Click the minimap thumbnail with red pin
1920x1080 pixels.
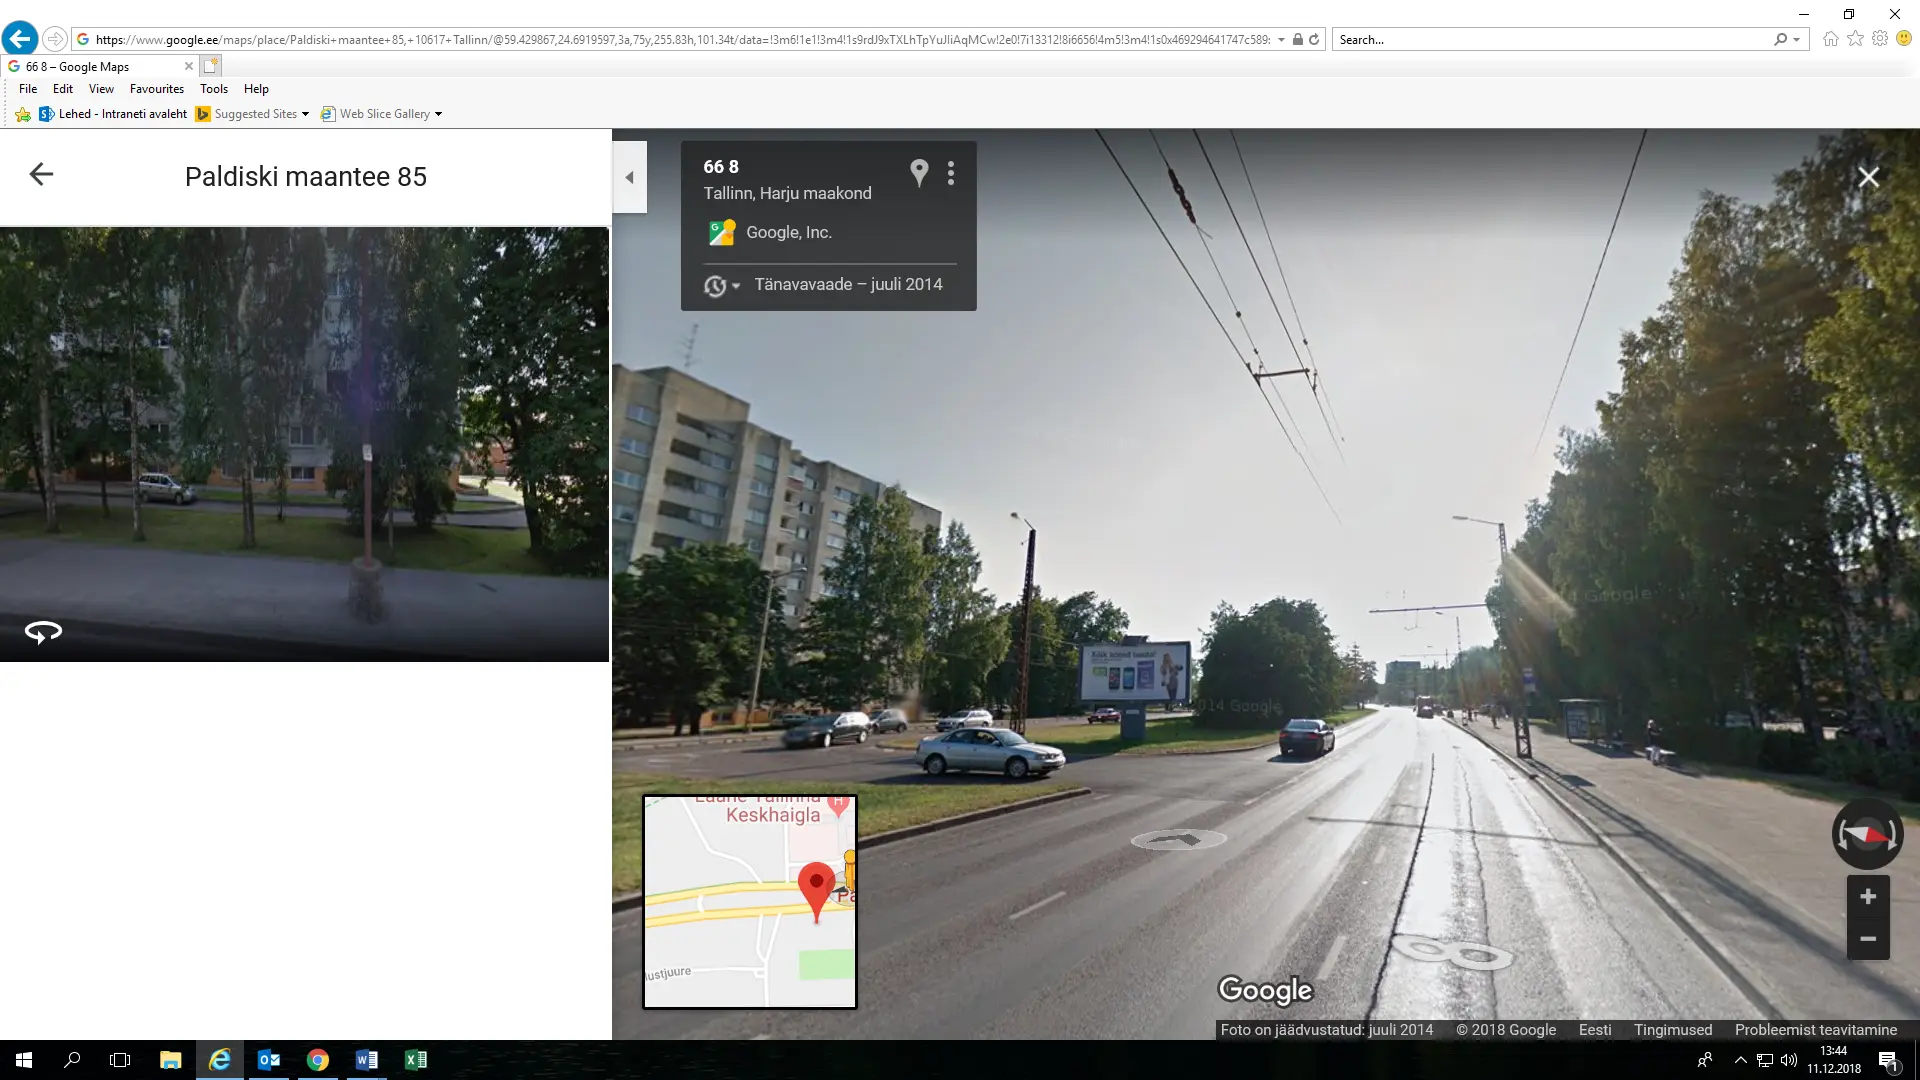point(749,901)
